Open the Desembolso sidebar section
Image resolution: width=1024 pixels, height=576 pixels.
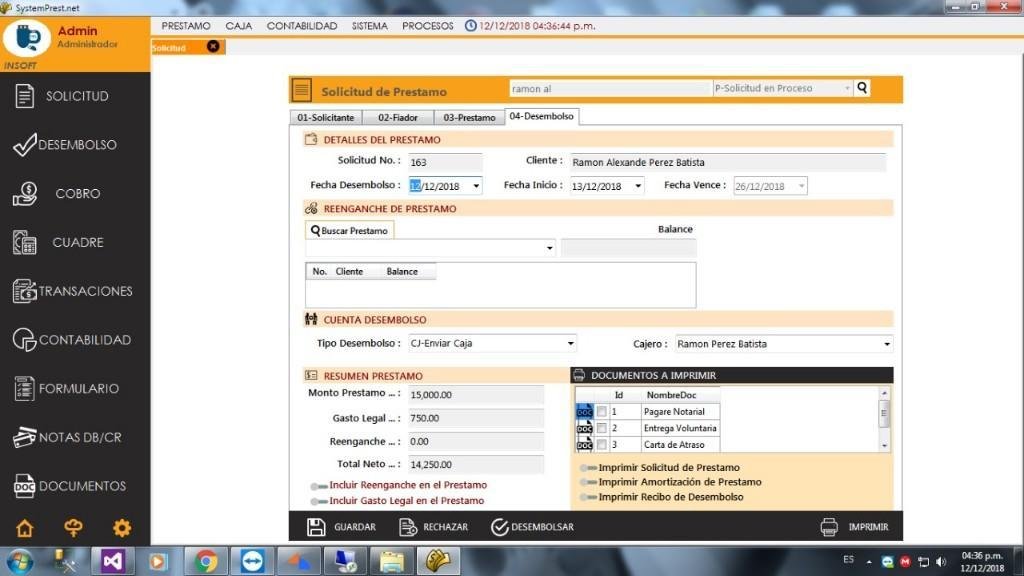65,144
